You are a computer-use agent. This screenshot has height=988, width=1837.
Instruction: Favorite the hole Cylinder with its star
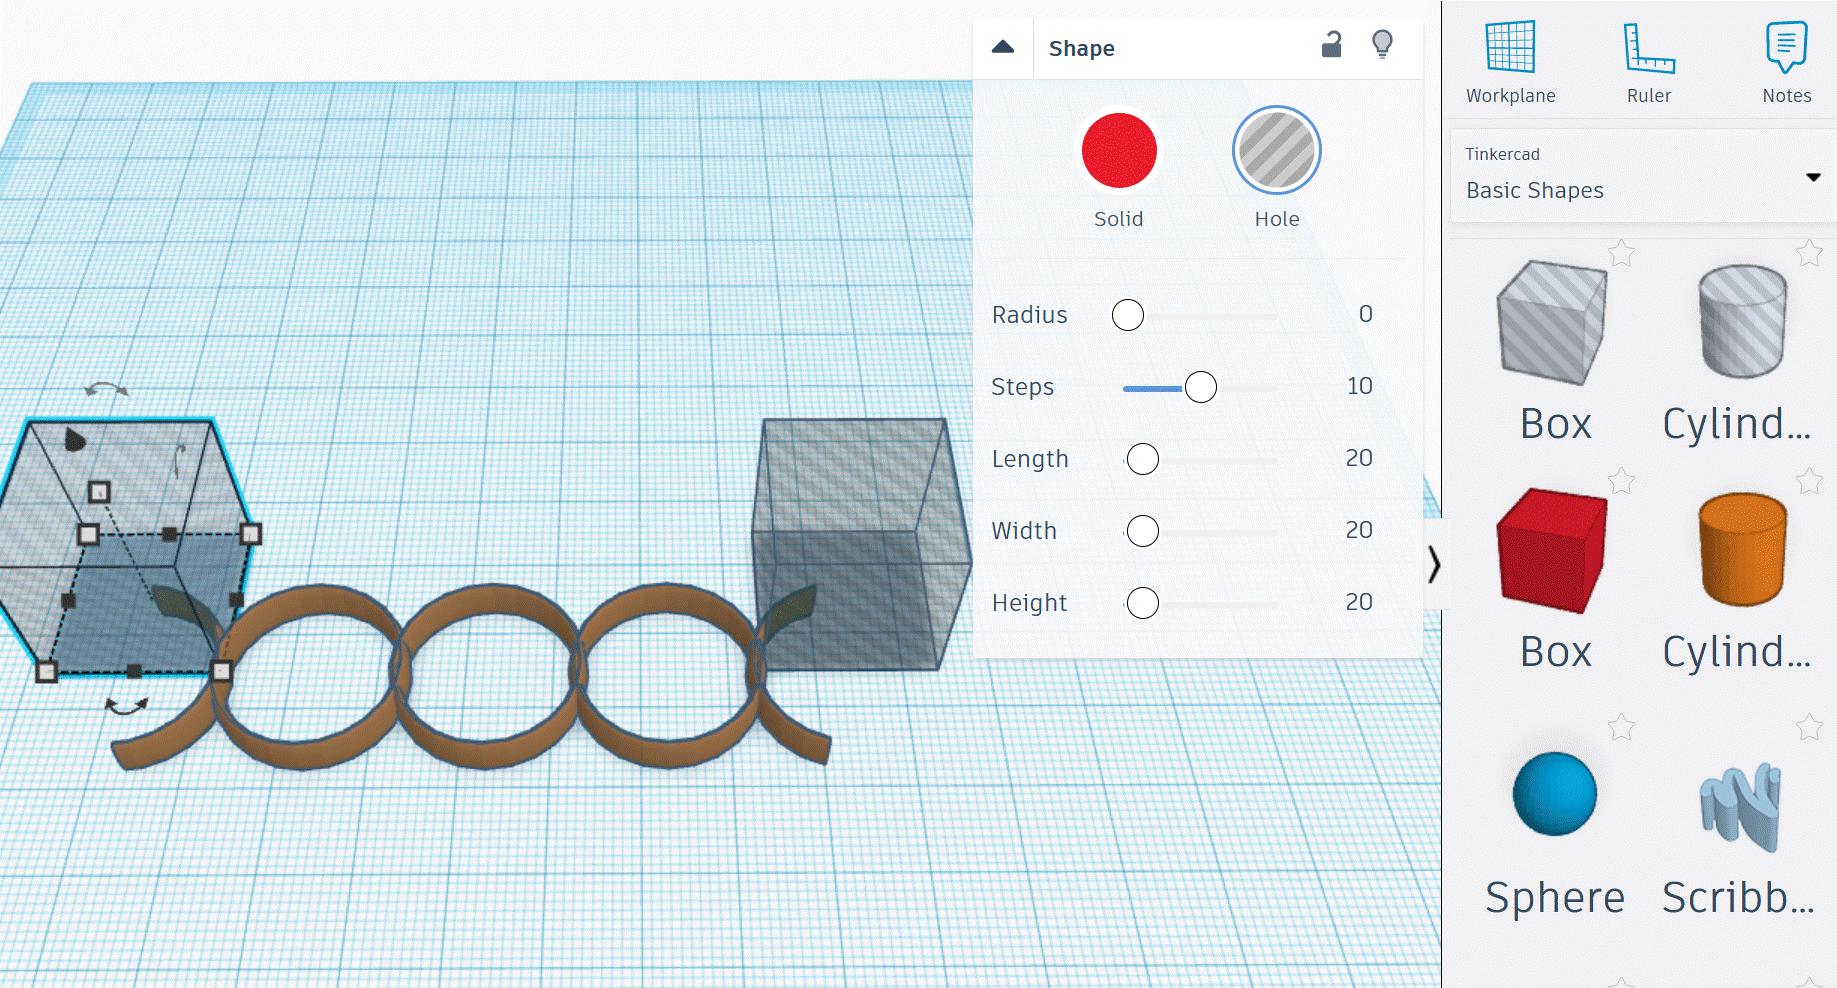click(x=1809, y=253)
